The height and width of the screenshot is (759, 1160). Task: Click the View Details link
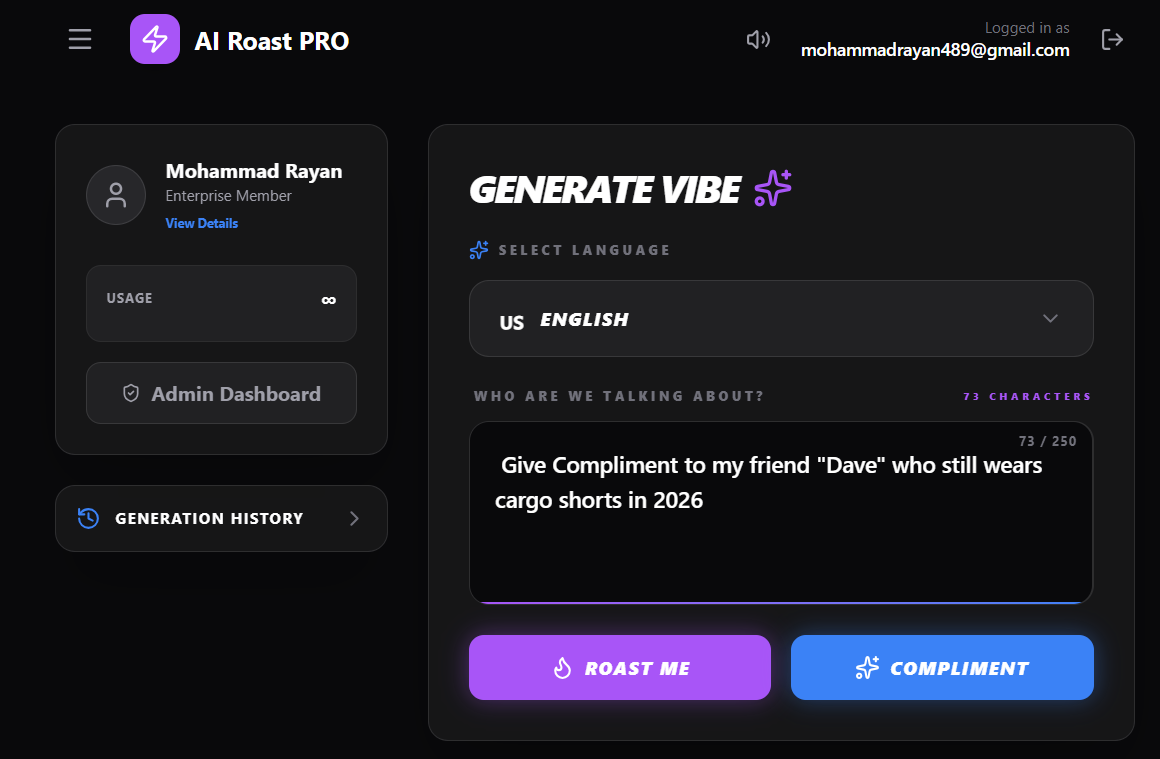coord(201,223)
